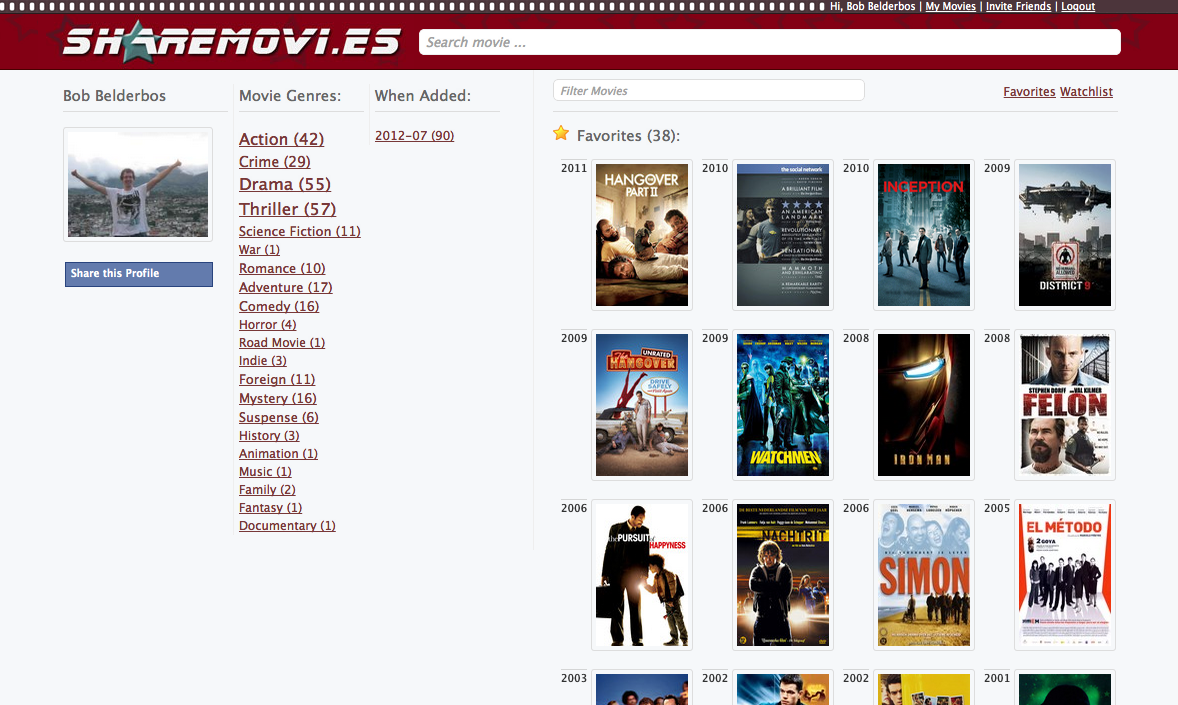Image resolution: width=1178 pixels, height=705 pixels.
Task: Select War (1) genre
Action: 259,250
